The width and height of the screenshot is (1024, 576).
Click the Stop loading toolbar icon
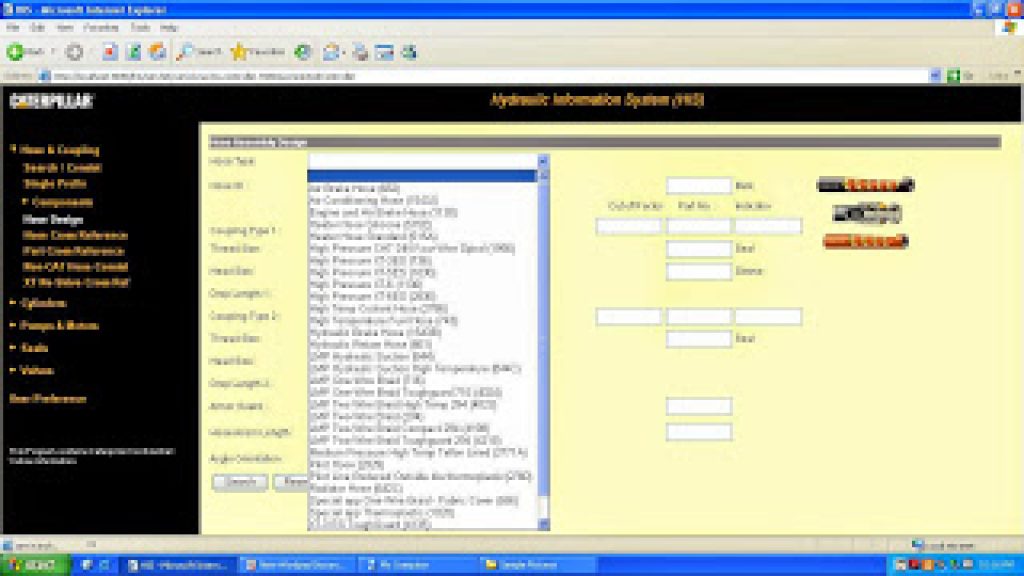pyautogui.click(x=110, y=52)
